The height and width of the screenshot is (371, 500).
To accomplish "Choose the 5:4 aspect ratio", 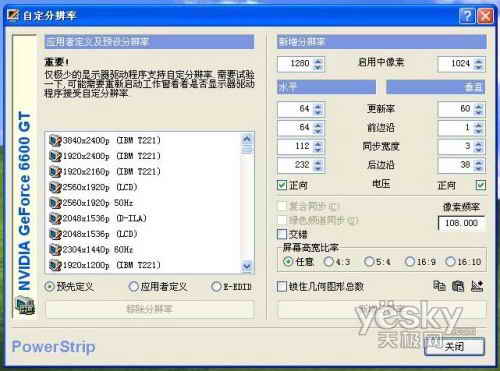I will (369, 262).
